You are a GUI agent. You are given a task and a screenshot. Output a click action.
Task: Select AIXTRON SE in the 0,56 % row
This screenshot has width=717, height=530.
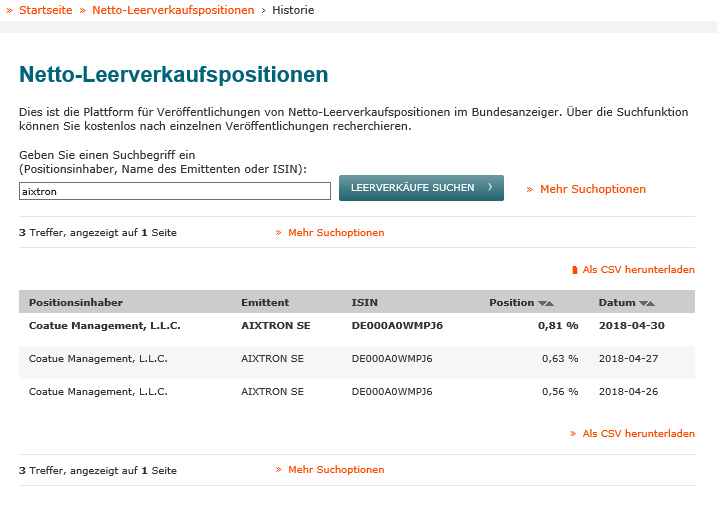click(273, 391)
